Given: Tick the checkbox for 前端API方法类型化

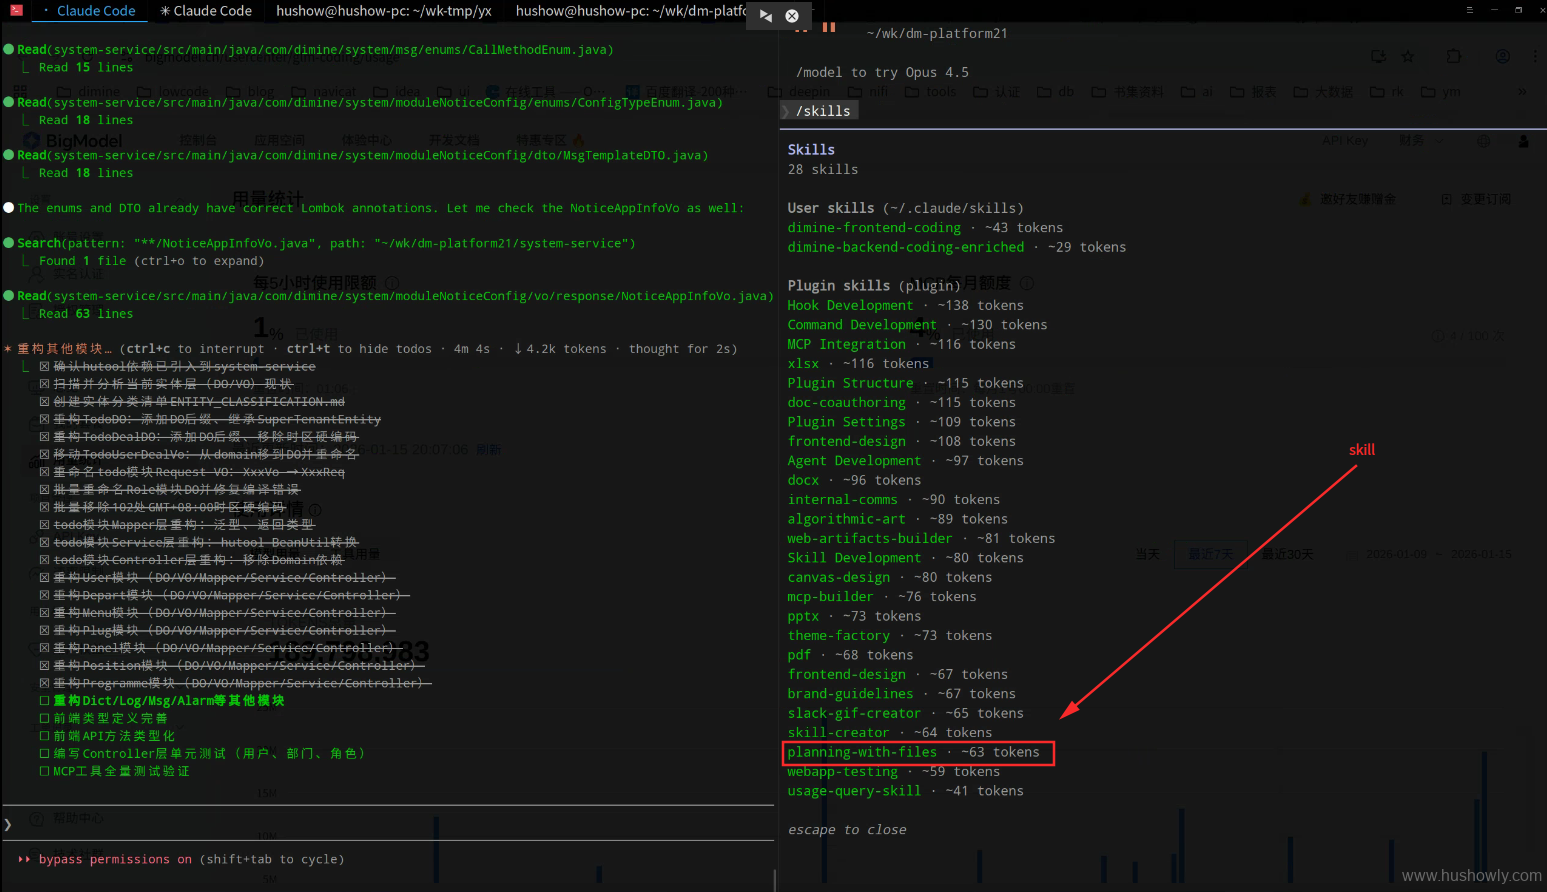Looking at the screenshot, I should click(44, 736).
